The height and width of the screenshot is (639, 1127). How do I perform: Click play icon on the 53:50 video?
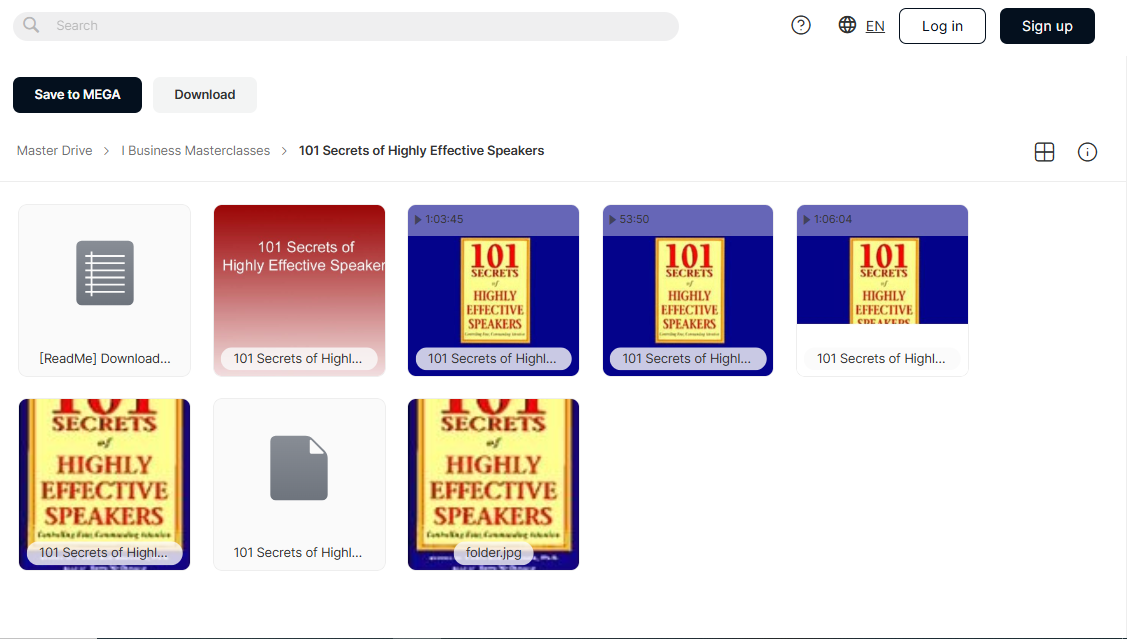(613, 219)
